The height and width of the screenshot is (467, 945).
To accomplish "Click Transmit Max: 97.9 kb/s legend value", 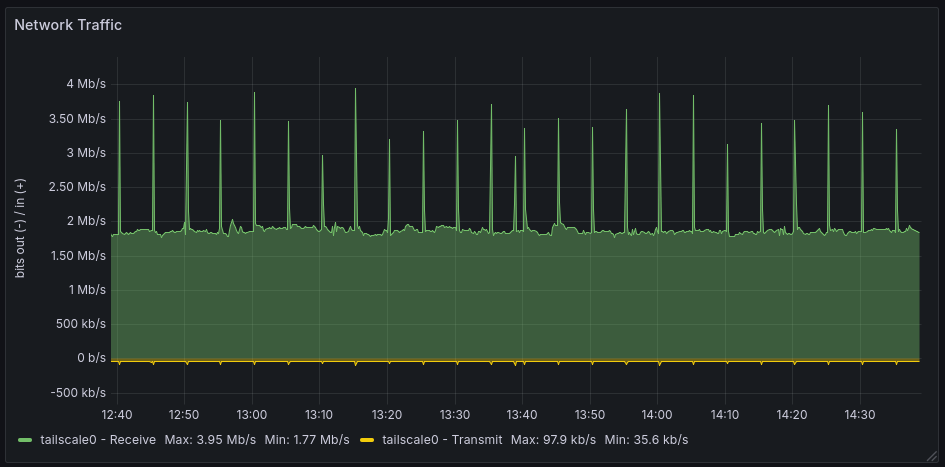I will (x=553, y=440).
